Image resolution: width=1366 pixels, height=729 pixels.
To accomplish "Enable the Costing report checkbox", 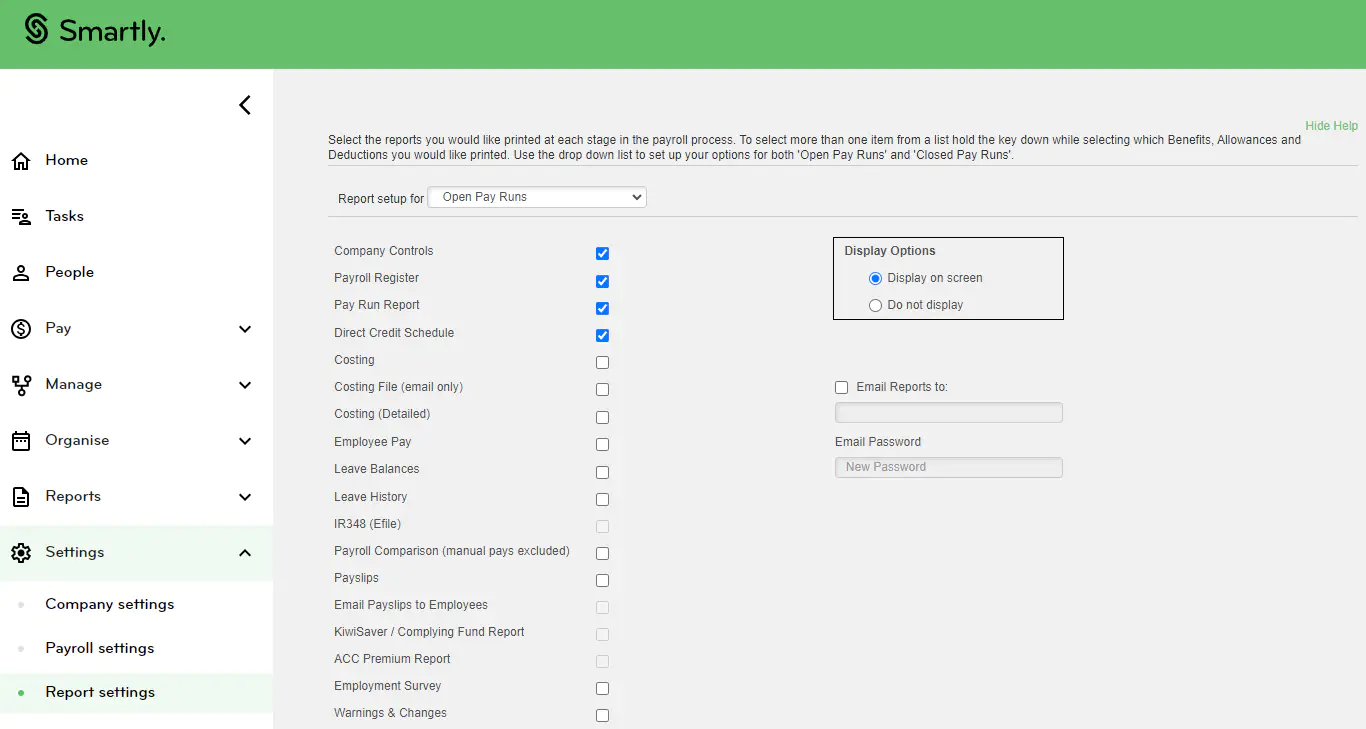I will click(x=602, y=362).
